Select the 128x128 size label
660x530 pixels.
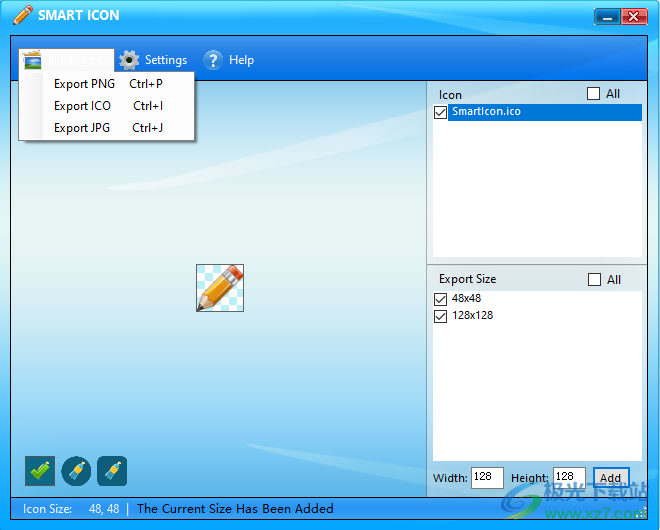472,315
